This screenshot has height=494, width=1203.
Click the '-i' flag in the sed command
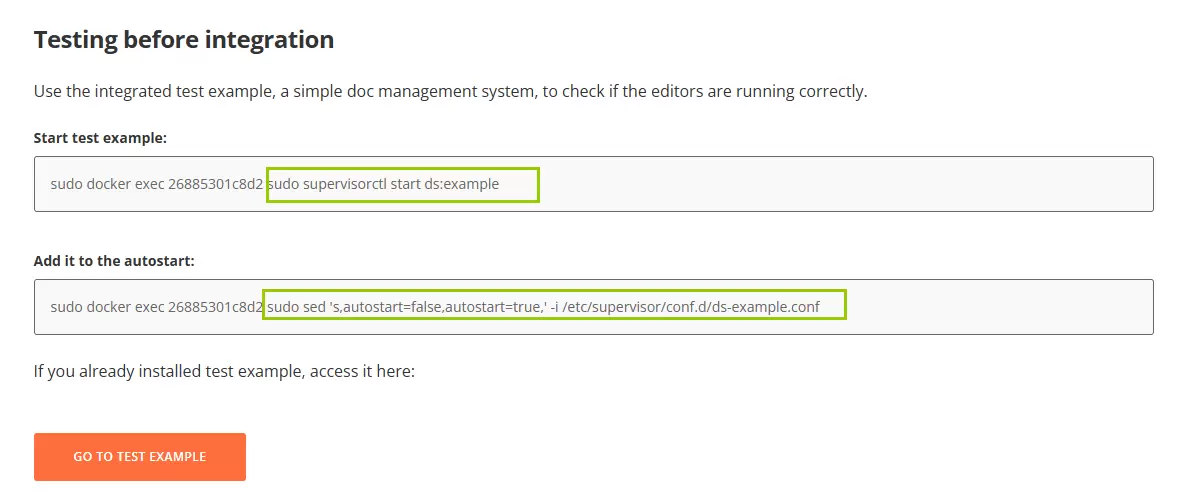(x=555, y=307)
